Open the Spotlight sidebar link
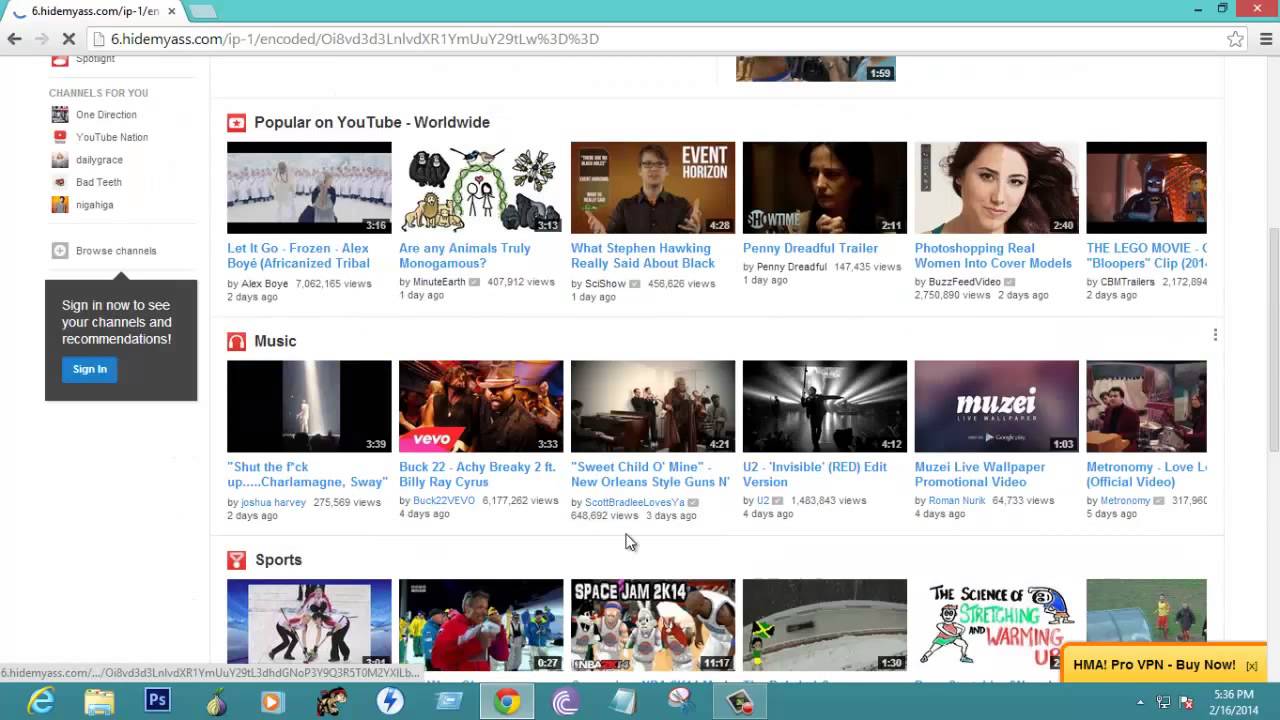Image resolution: width=1280 pixels, height=720 pixels. click(95, 59)
